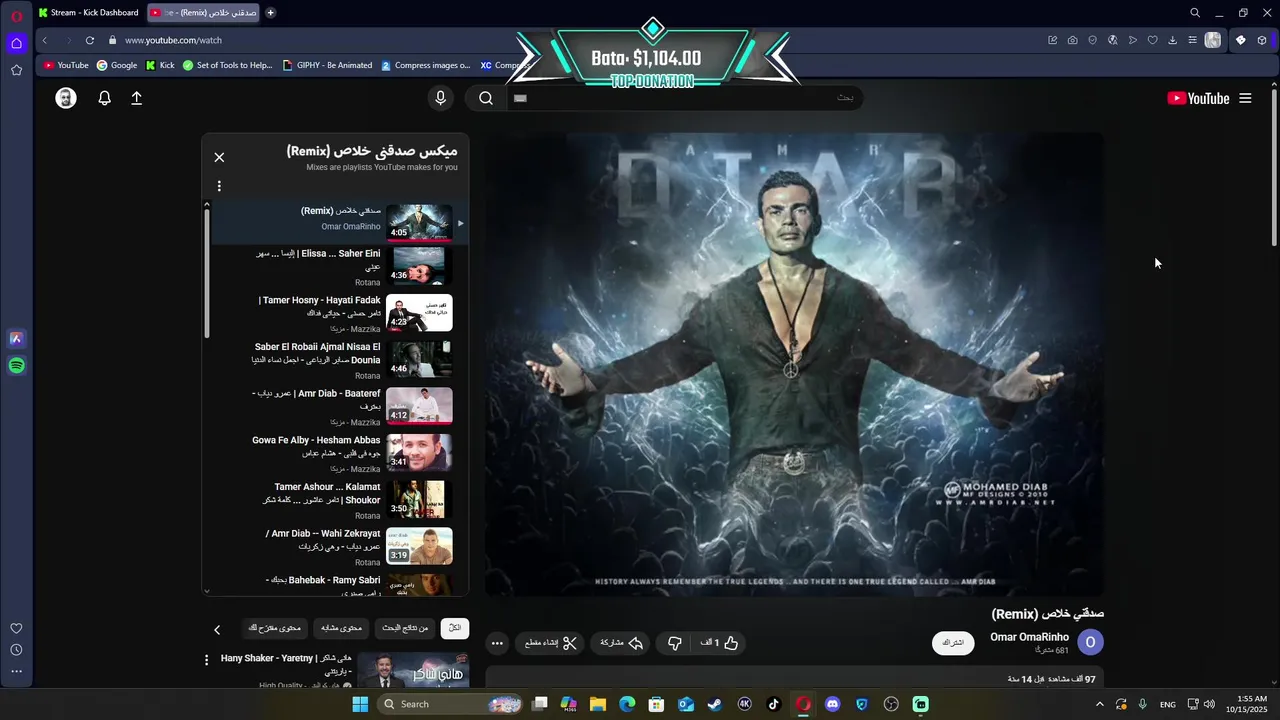The height and width of the screenshot is (720, 1280).
Task: Open a new browser tab
Action: coord(270,12)
